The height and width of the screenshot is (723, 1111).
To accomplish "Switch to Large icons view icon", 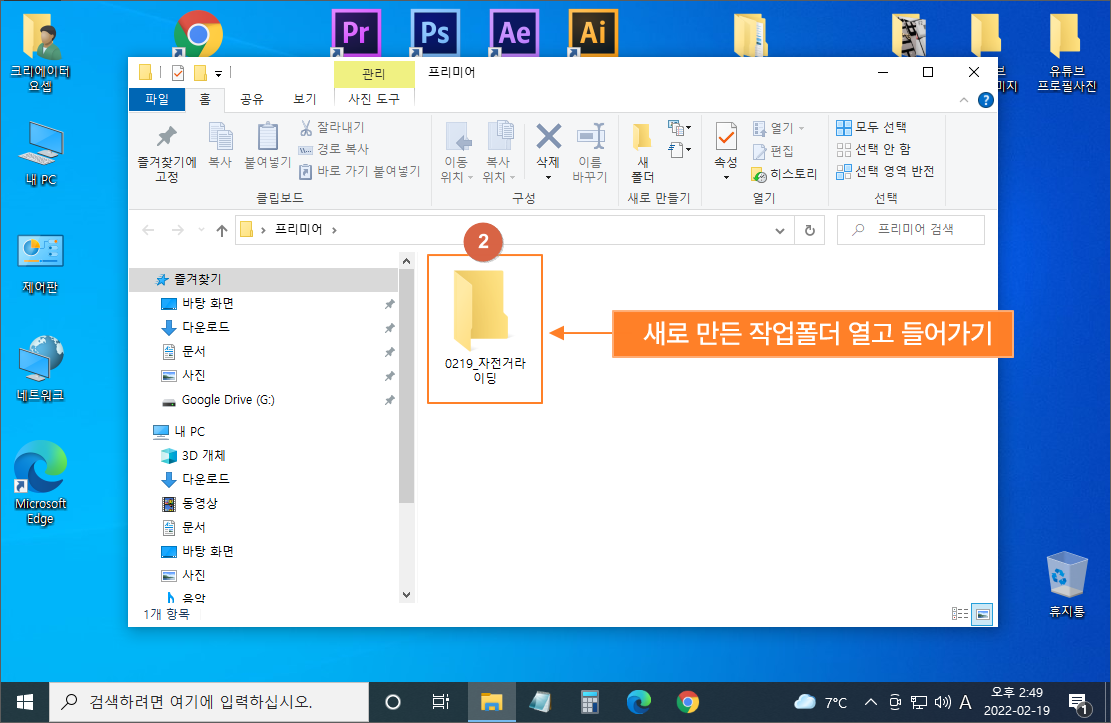I will click(x=982, y=614).
